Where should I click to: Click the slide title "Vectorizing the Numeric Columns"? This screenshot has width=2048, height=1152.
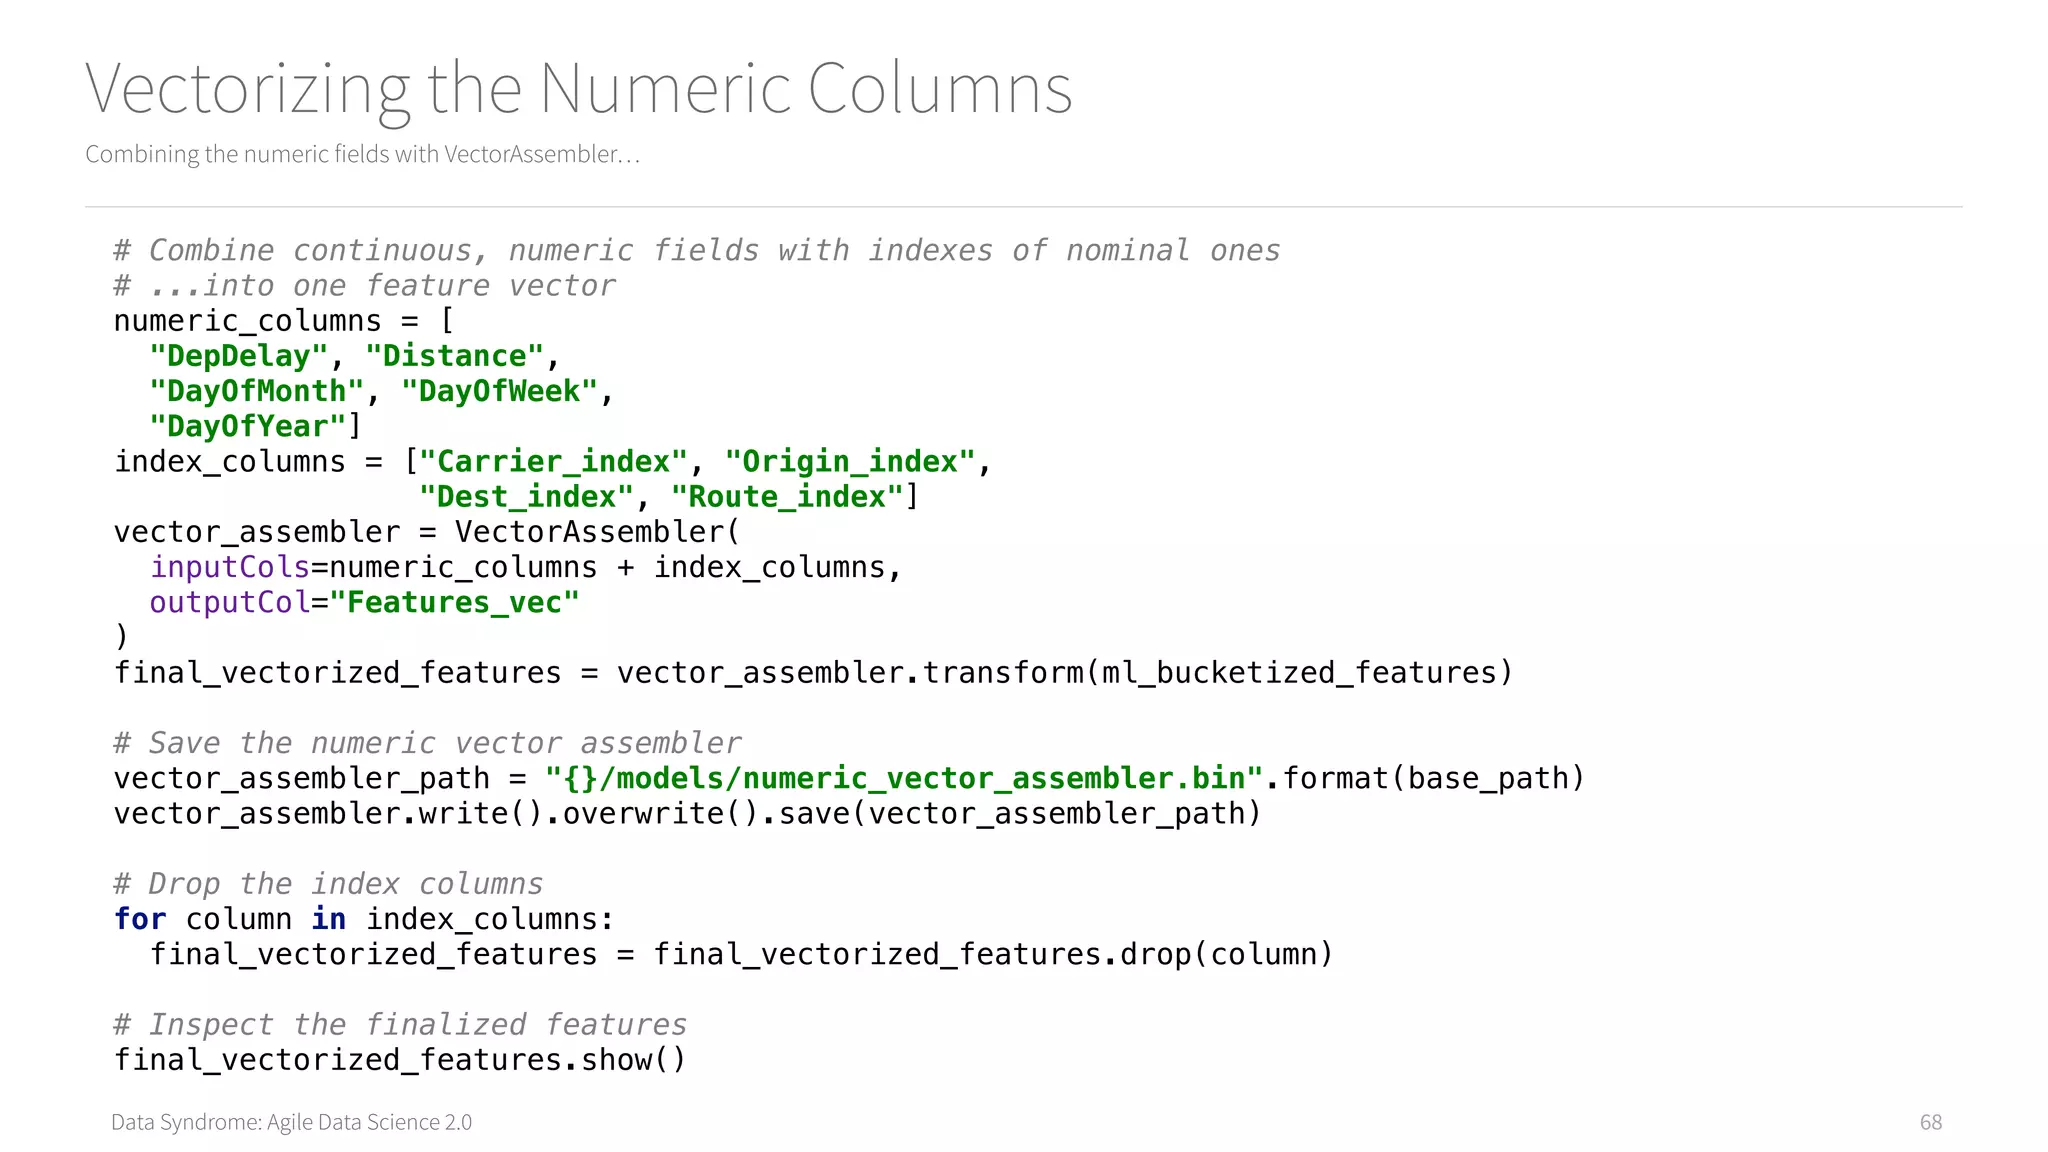[579, 90]
